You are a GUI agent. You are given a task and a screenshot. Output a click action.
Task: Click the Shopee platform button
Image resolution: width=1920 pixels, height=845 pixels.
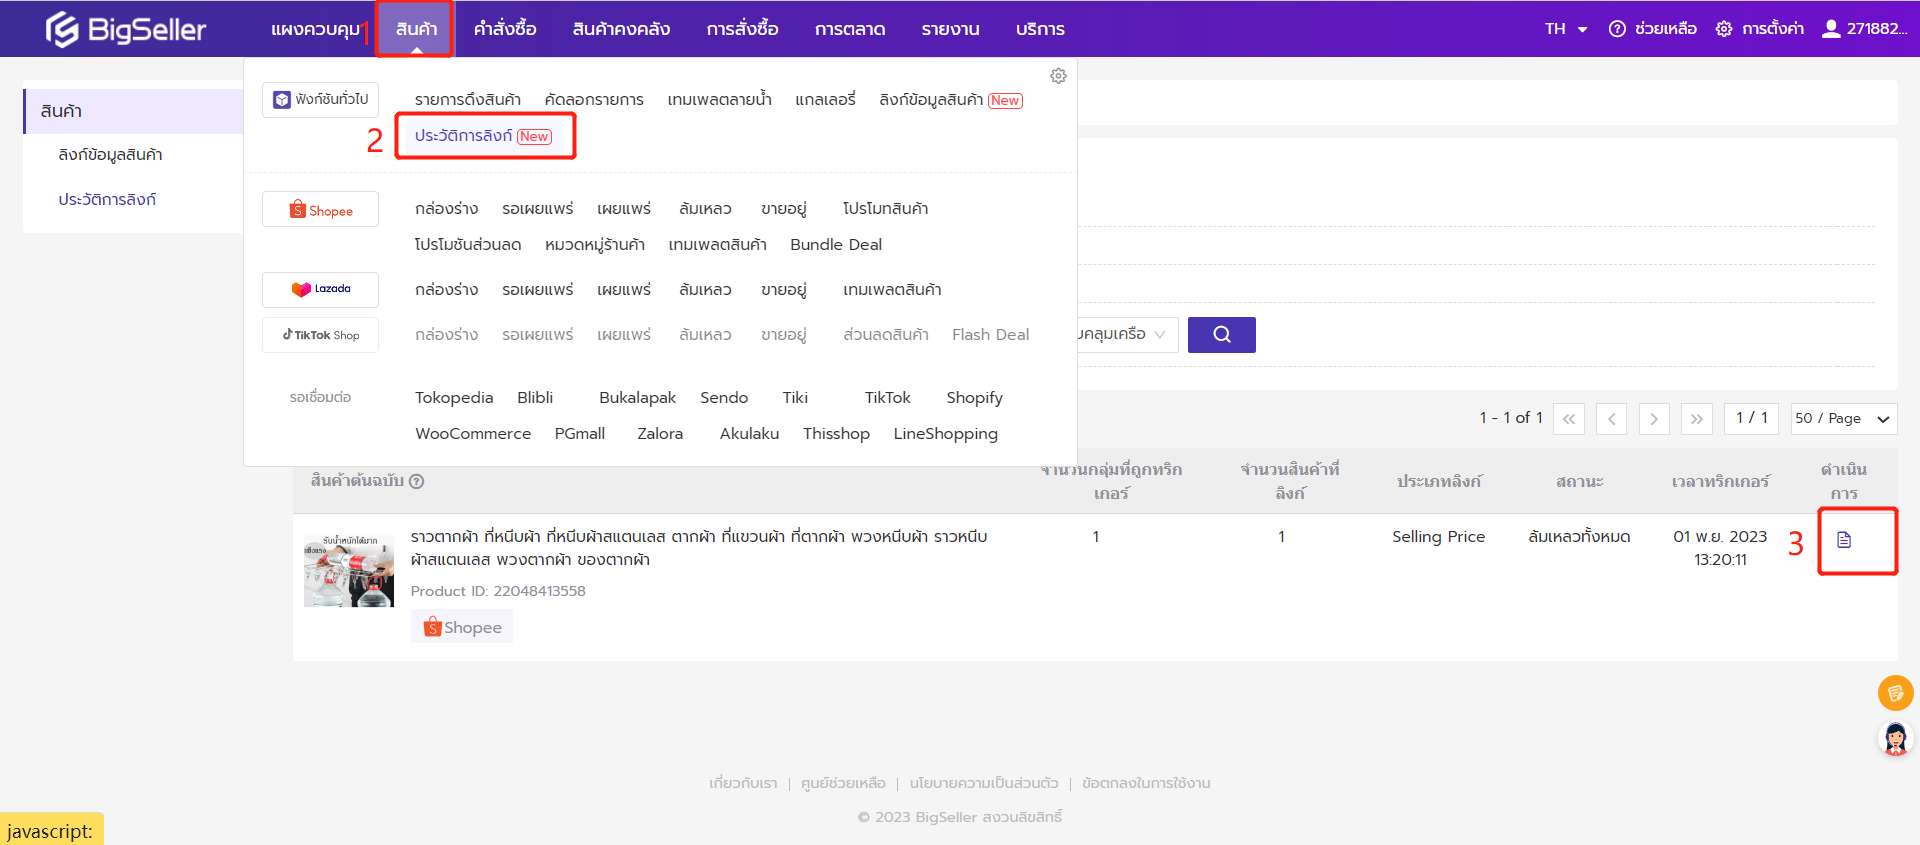(x=320, y=210)
